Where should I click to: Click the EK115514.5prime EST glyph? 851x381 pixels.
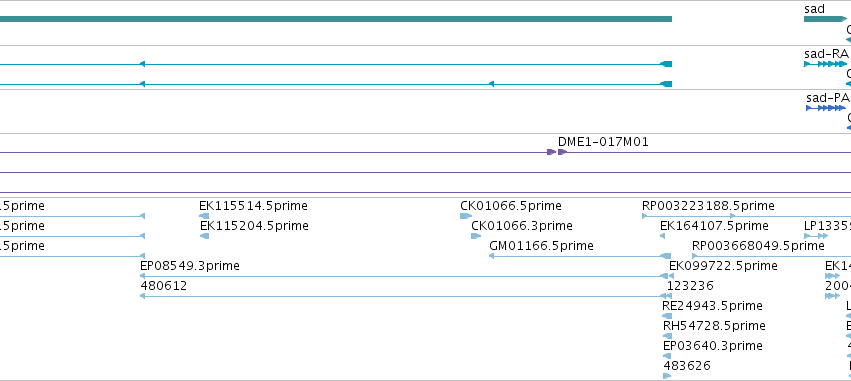pos(204,216)
